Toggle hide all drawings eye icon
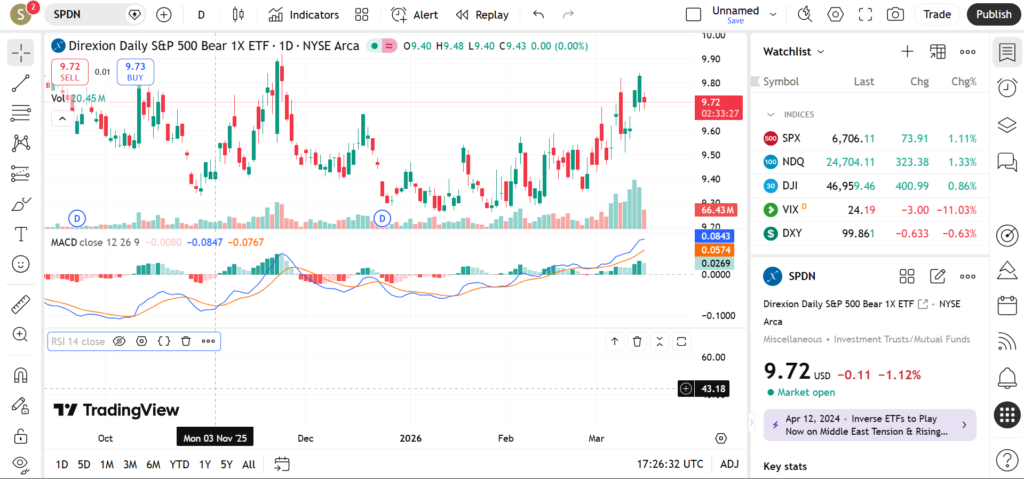This screenshot has height=479, width=1024. point(20,464)
